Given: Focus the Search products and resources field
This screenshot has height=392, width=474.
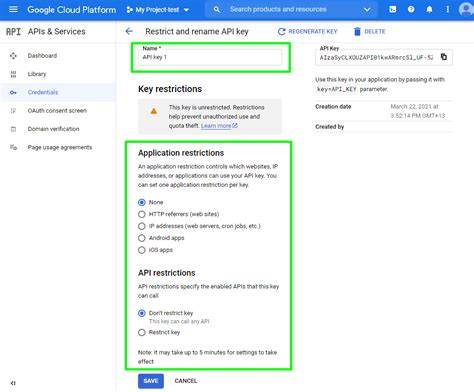Looking at the screenshot, I should (x=290, y=10).
